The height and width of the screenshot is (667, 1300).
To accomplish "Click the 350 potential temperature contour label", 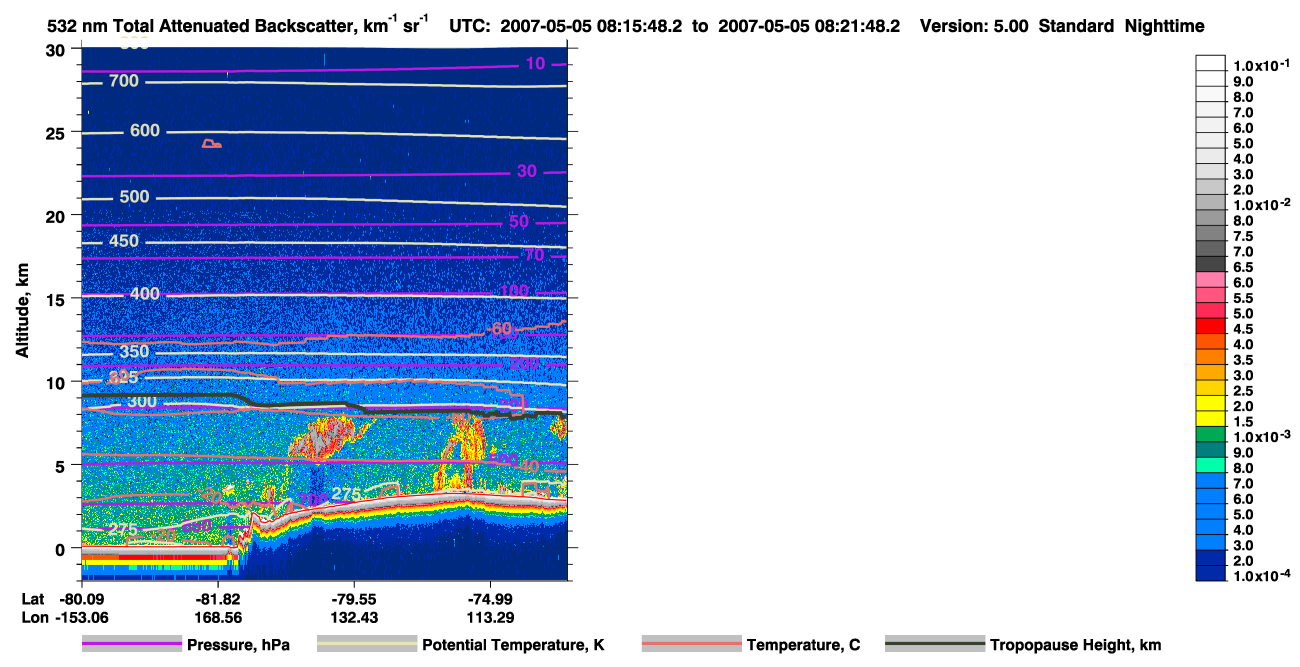I will coord(134,352).
